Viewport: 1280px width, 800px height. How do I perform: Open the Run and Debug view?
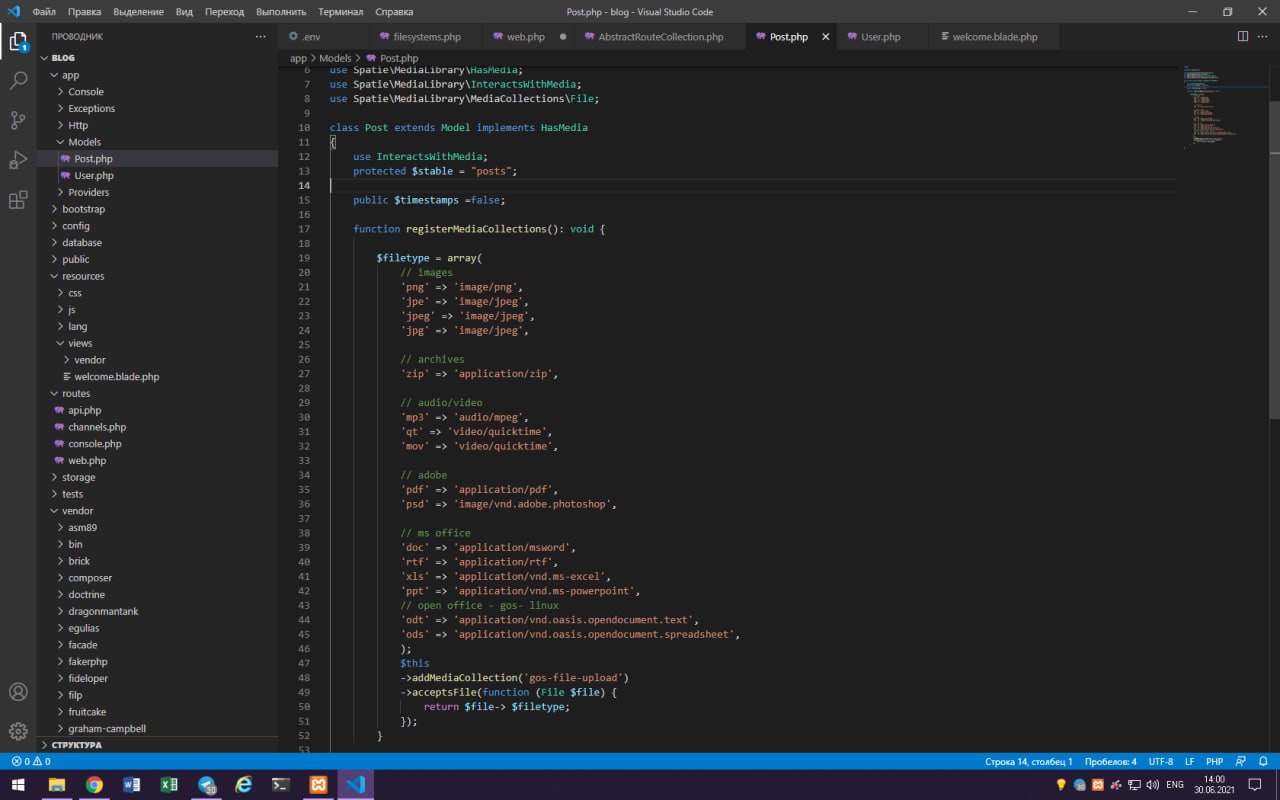pyautogui.click(x=18, y=160)
